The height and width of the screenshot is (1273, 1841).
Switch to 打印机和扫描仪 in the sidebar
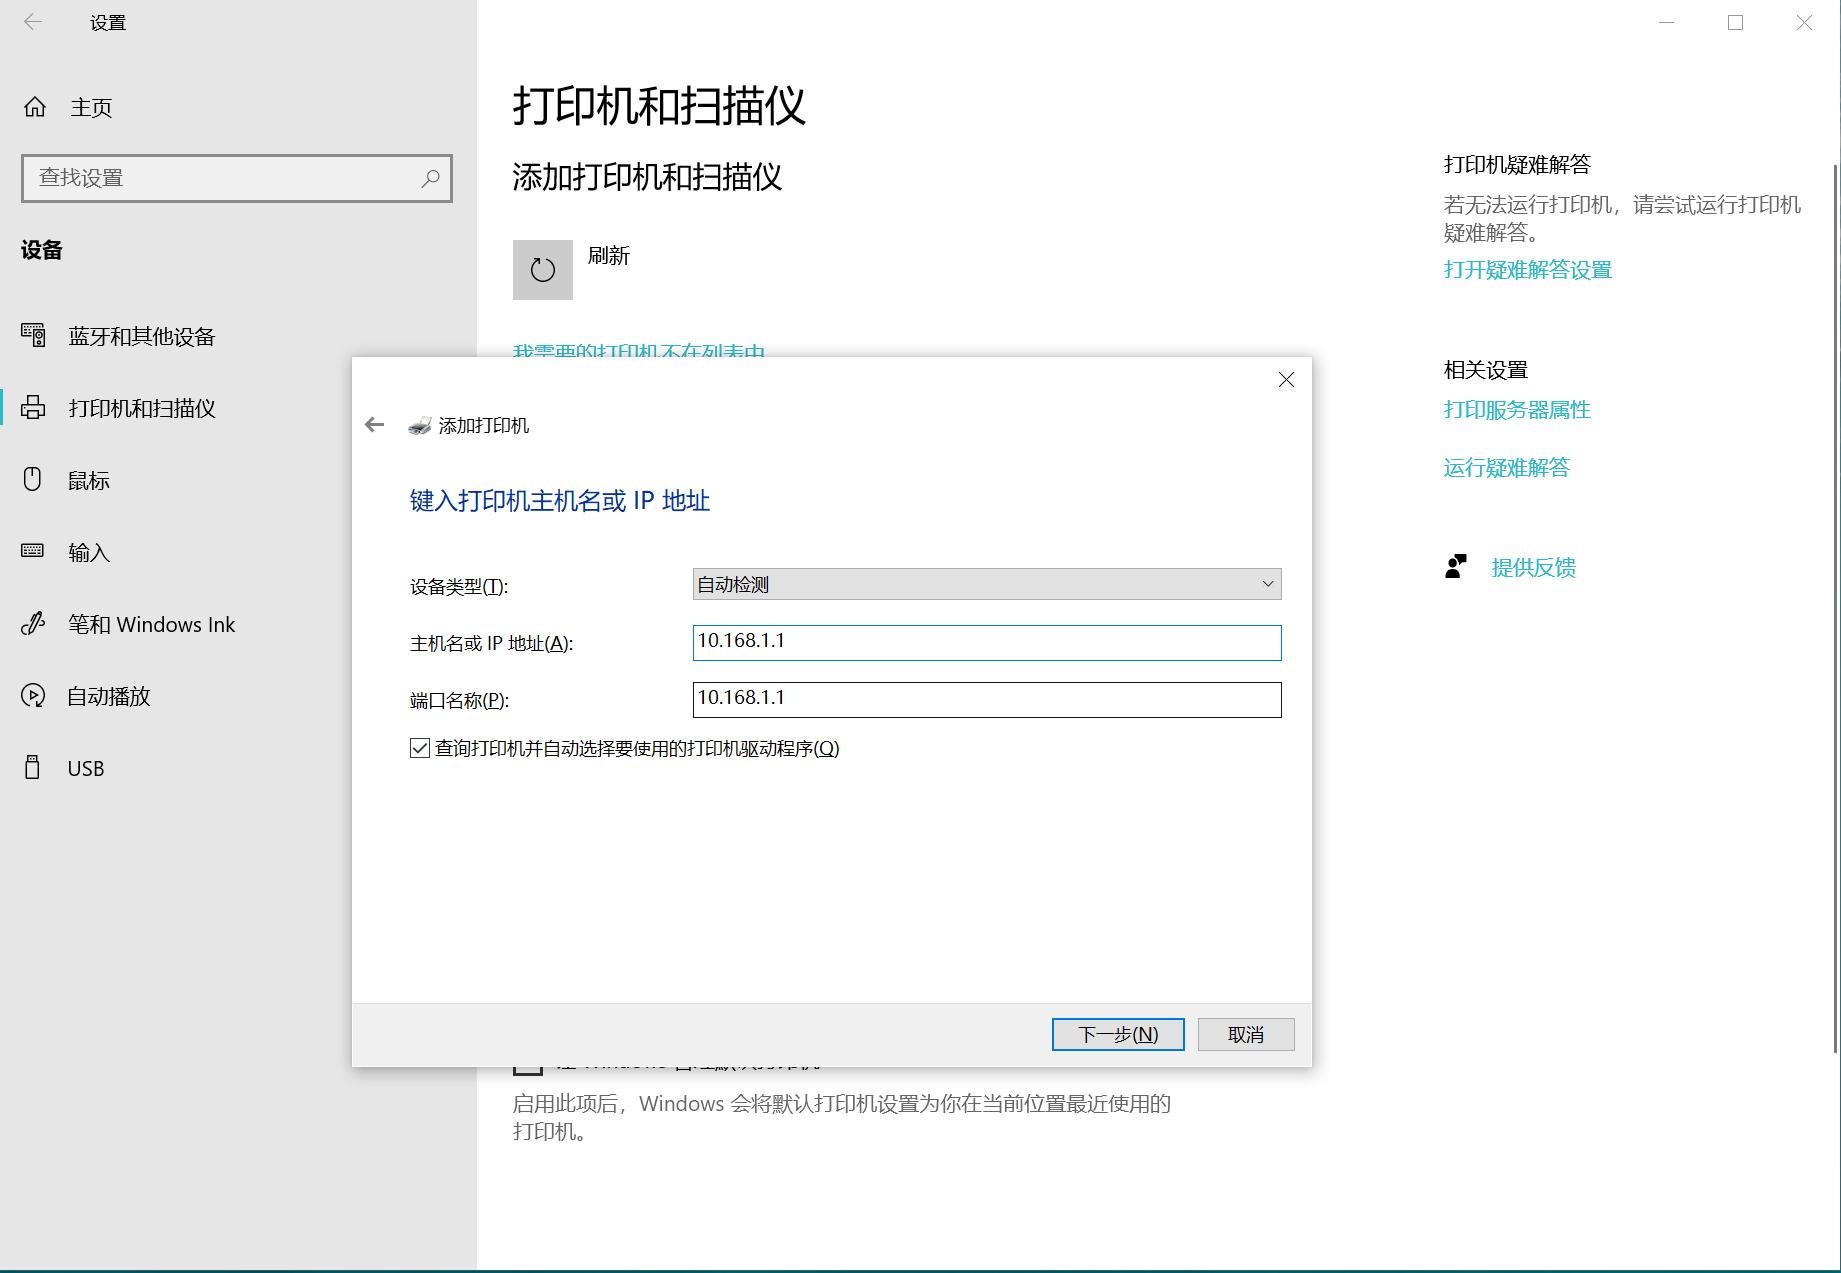pos(140,408)
